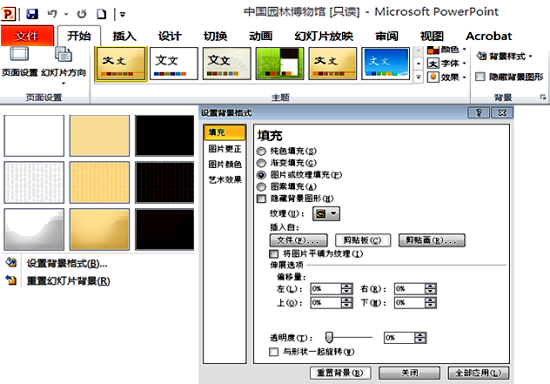The width and height of the screenshot is (550, 384).
Task: Select 图片更正 in the dialog sidebar
Action: 225,149
